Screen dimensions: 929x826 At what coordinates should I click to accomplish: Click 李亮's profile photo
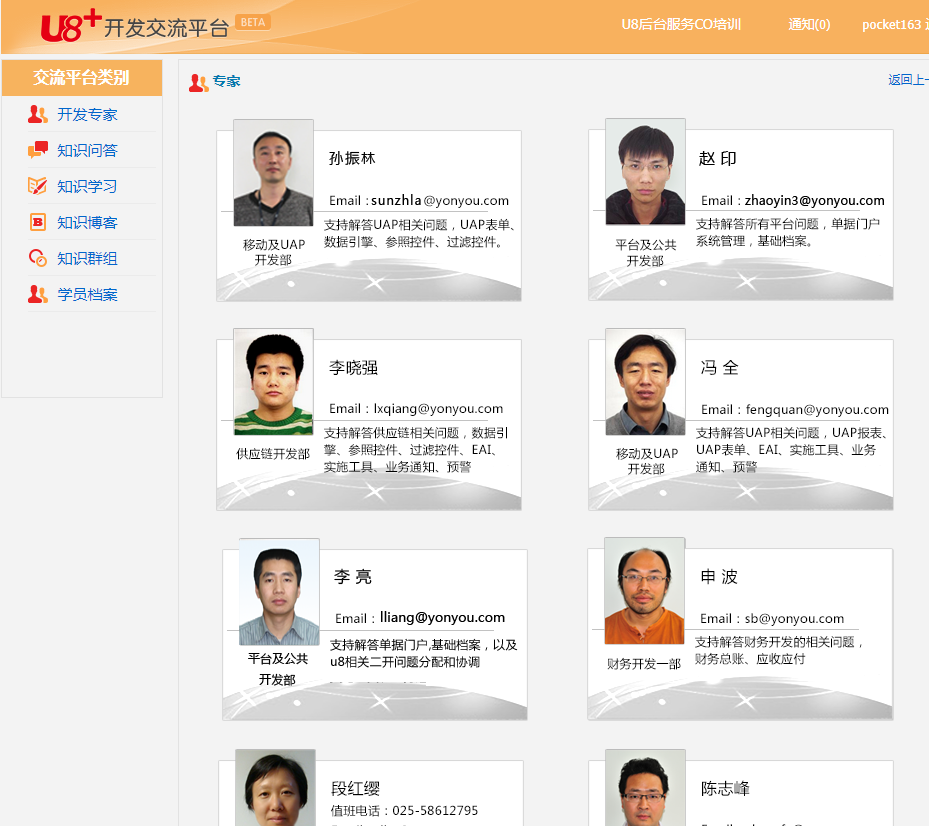coord(279,591)
